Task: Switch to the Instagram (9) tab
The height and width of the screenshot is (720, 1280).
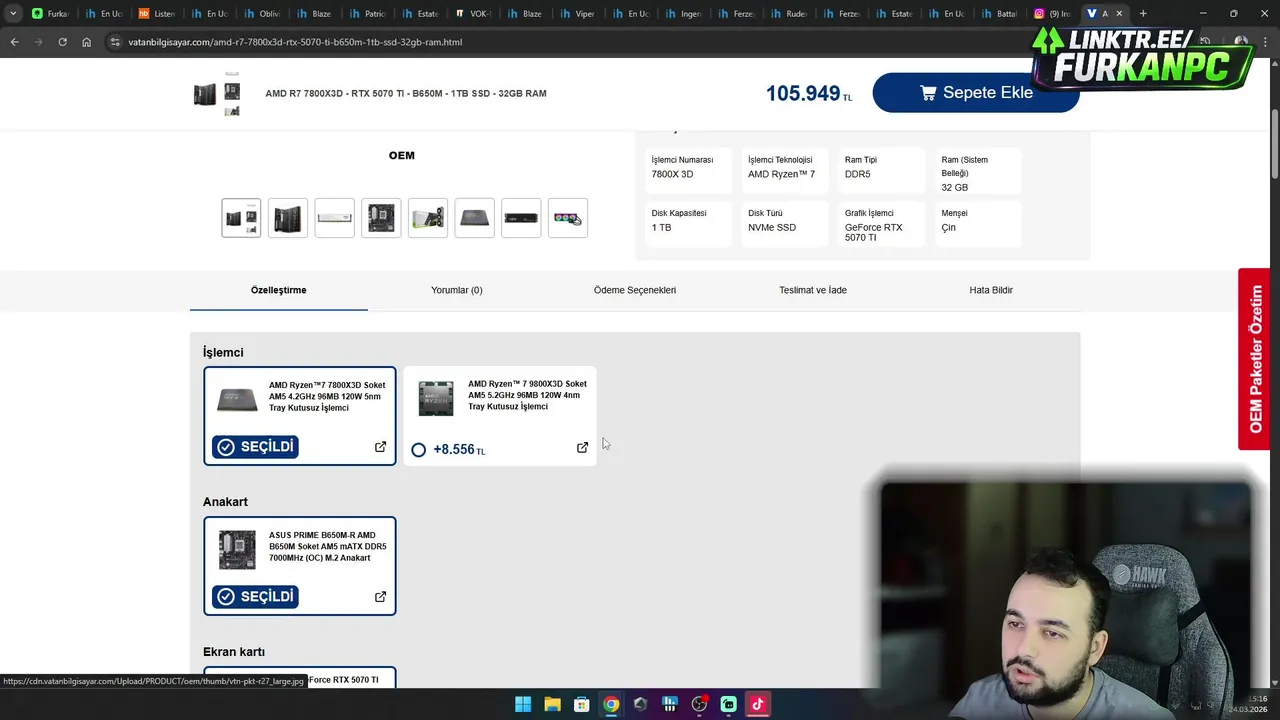Action: [x=1052, y=14]
